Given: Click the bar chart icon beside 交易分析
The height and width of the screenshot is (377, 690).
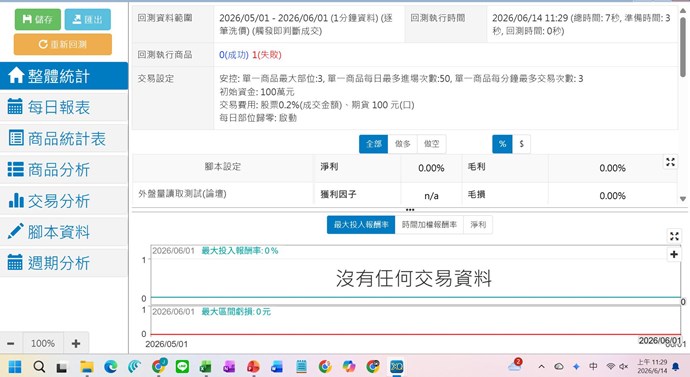Looking at the screenshot, I should click(x=16, y=200).
